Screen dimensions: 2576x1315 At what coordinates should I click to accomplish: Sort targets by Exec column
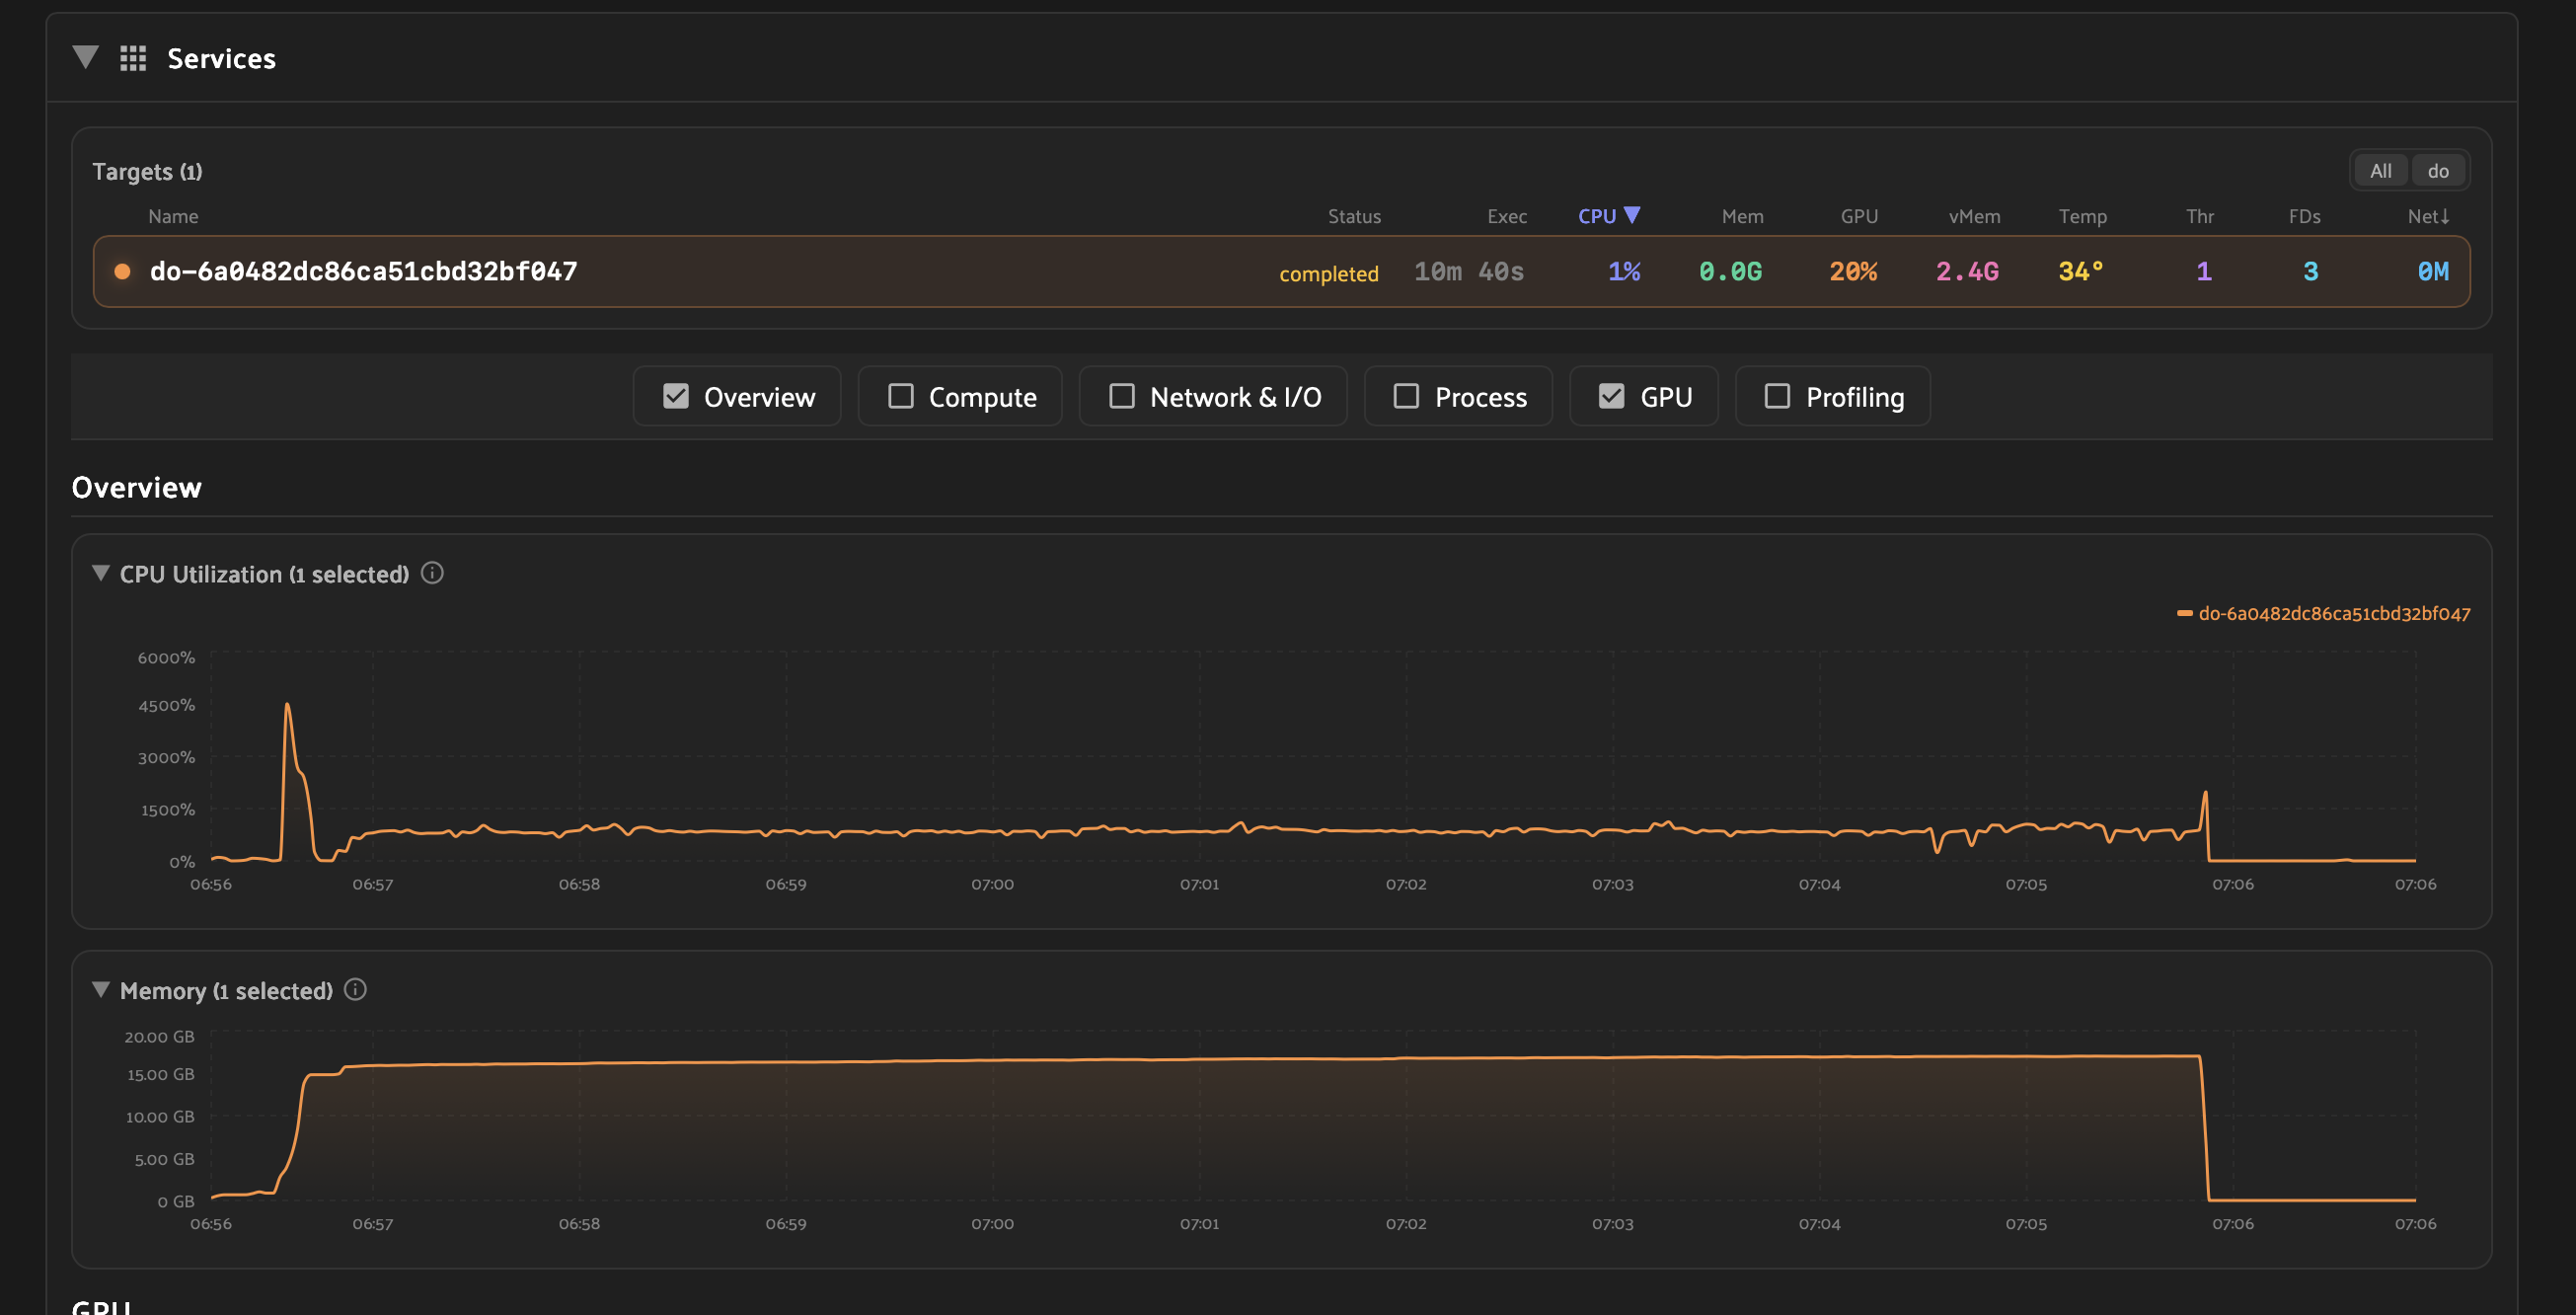coord(1506,216)
